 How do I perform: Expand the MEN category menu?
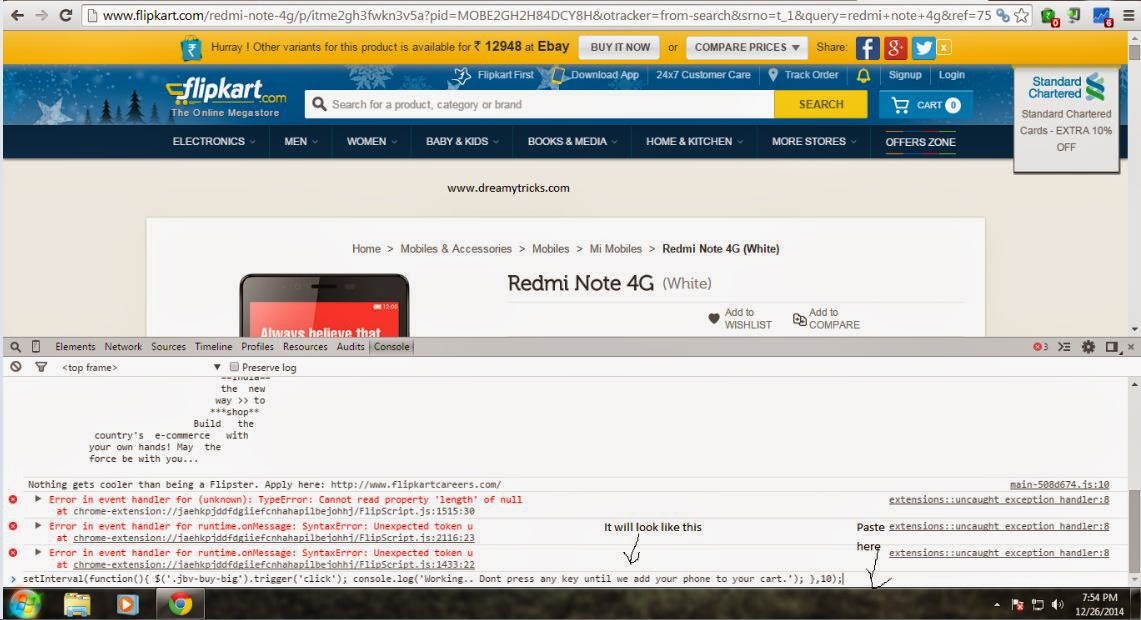click(301, 141)
